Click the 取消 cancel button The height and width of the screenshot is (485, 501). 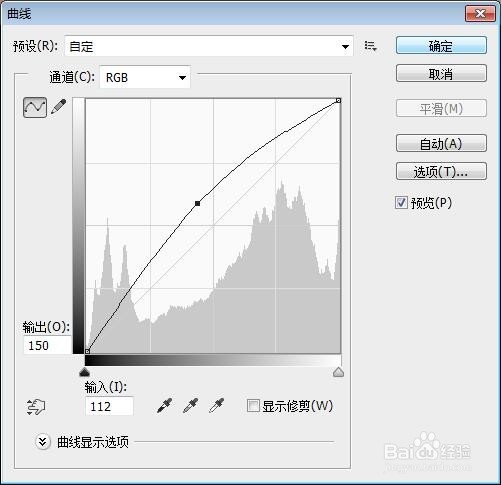point(441,73)
